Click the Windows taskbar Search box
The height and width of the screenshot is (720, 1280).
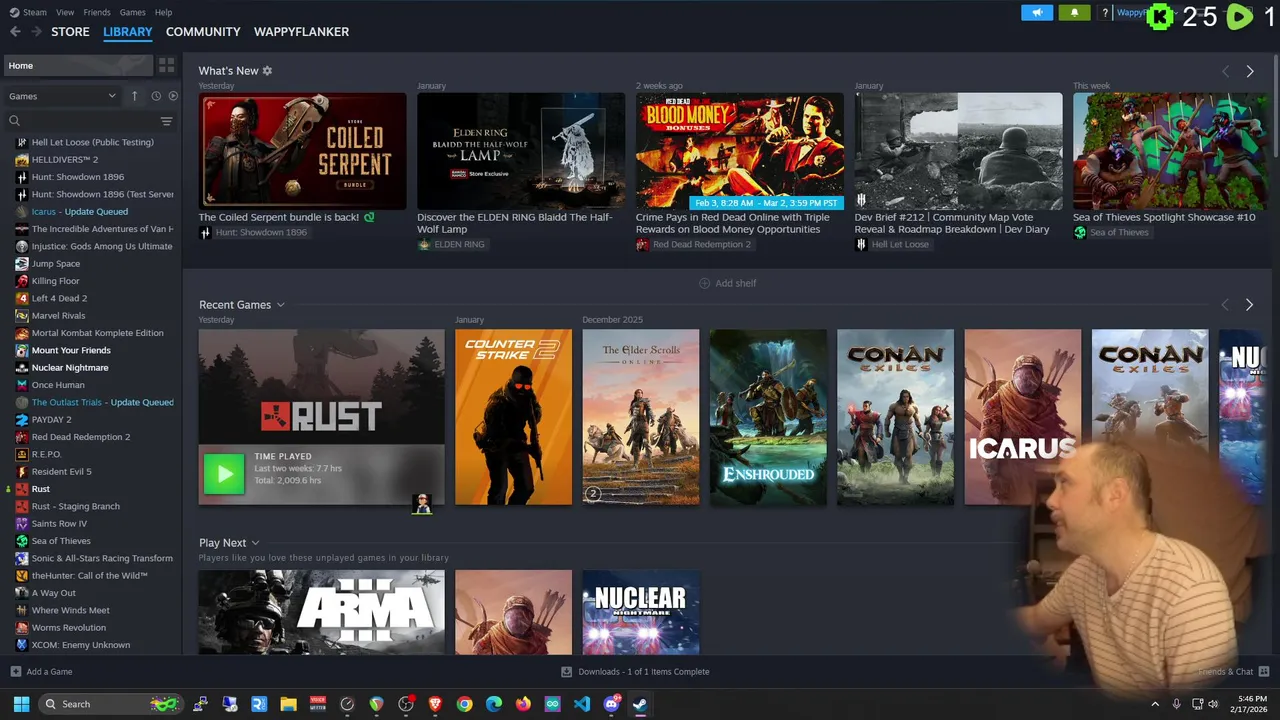pyautogui.click(x=110, y=704)
